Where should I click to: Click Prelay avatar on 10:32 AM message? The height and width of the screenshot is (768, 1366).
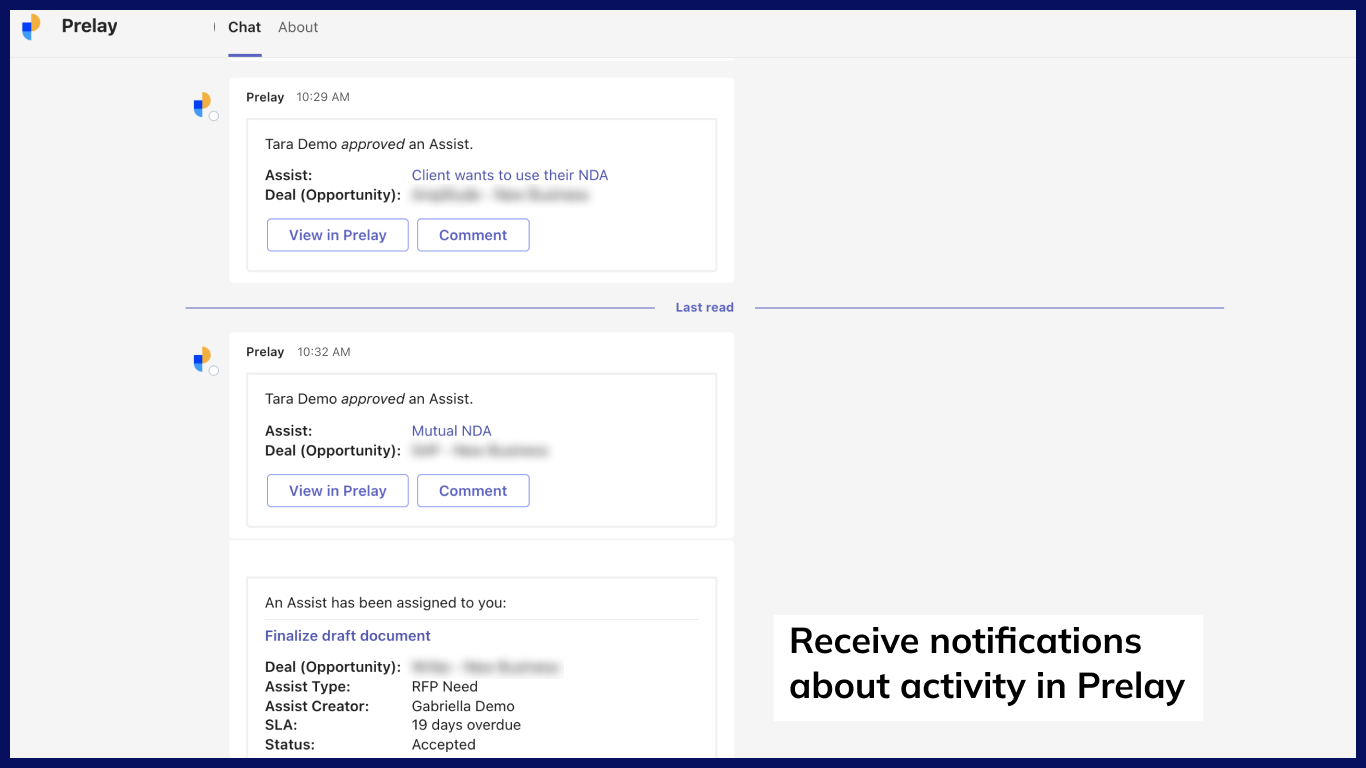point(203,359)
